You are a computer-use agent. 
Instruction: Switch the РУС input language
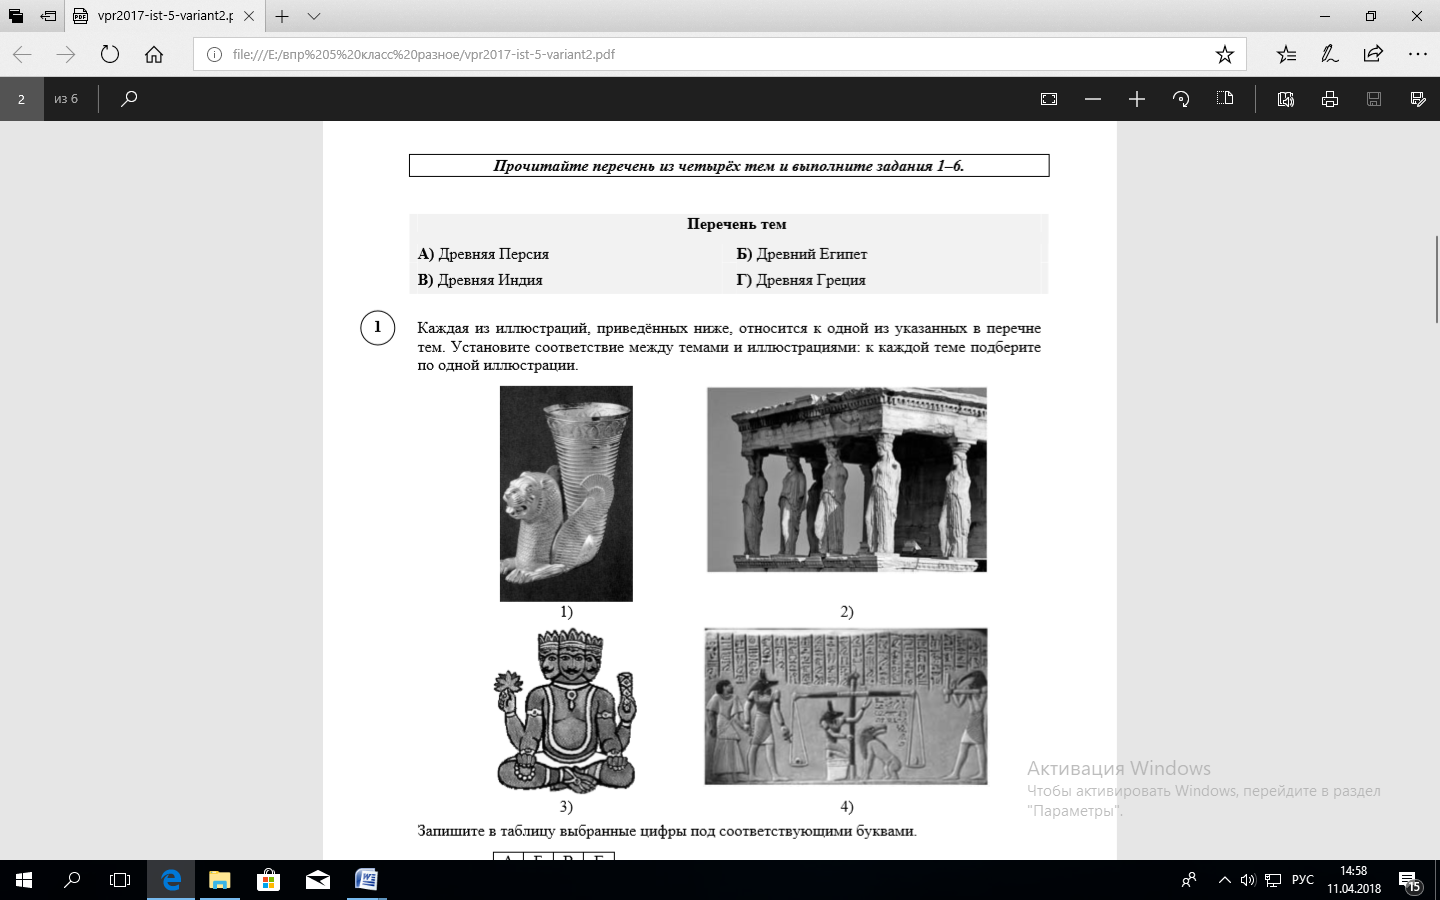point(1303,880)
